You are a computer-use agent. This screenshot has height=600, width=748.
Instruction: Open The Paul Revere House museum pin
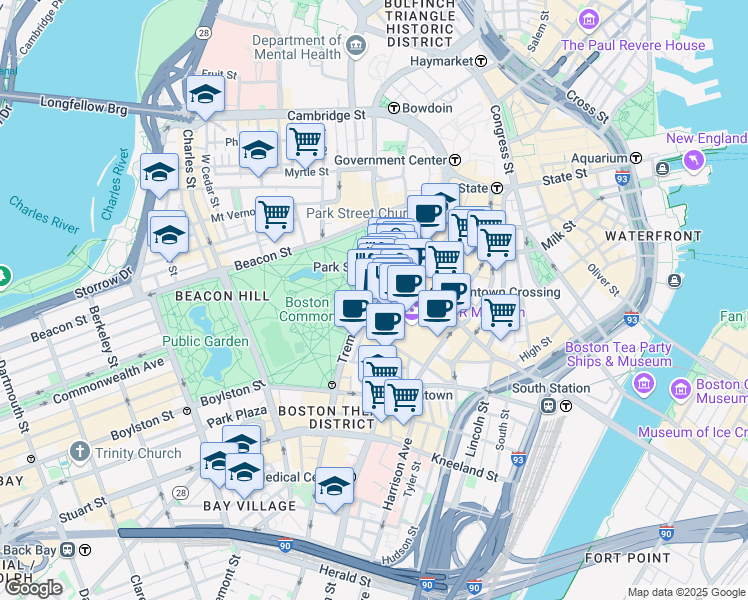pos(589,20)
